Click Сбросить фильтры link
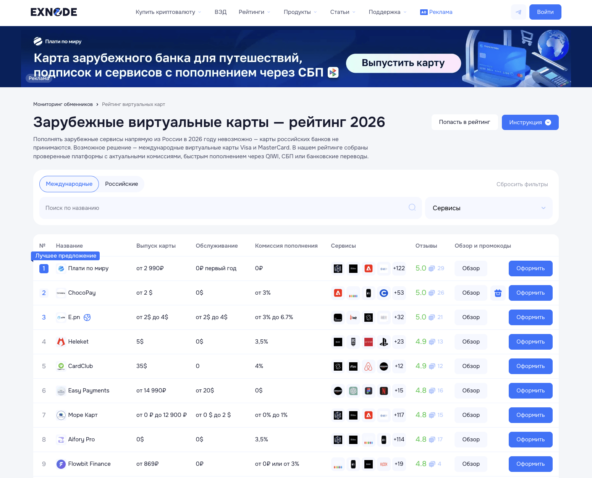 [x=522, y=184]
